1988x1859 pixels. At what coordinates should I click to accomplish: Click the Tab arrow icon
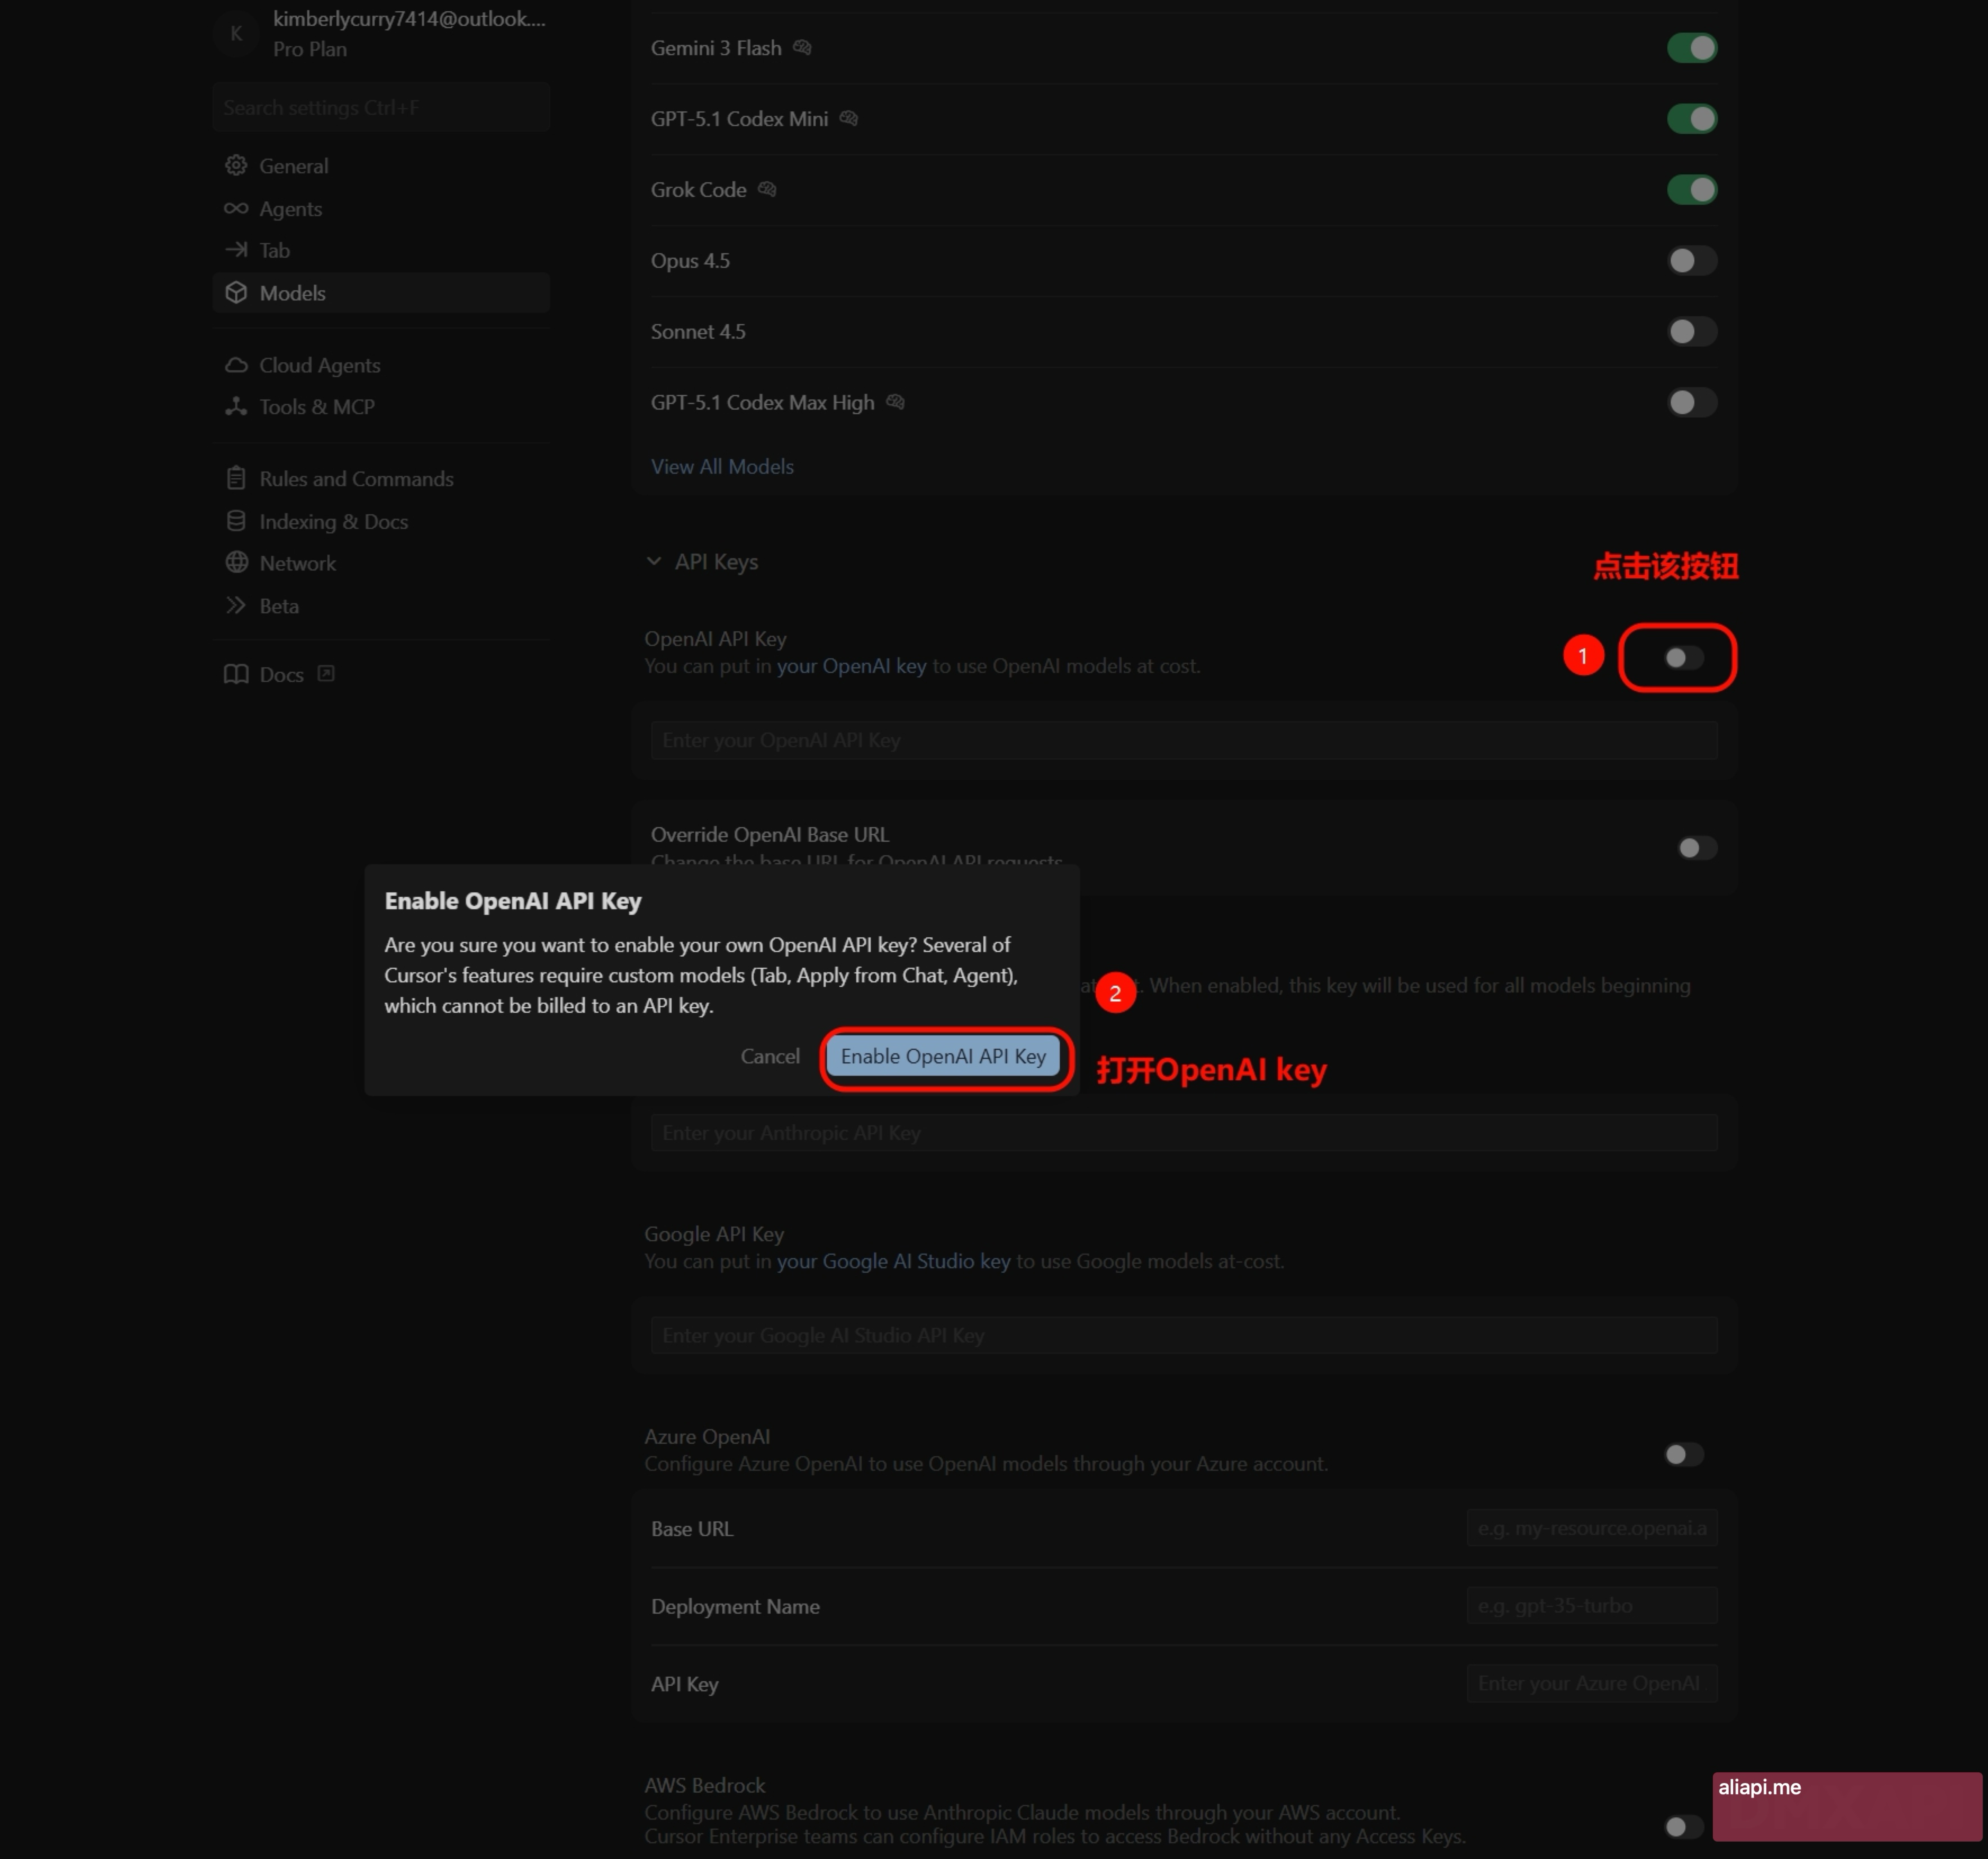click(x=236, y=250)
